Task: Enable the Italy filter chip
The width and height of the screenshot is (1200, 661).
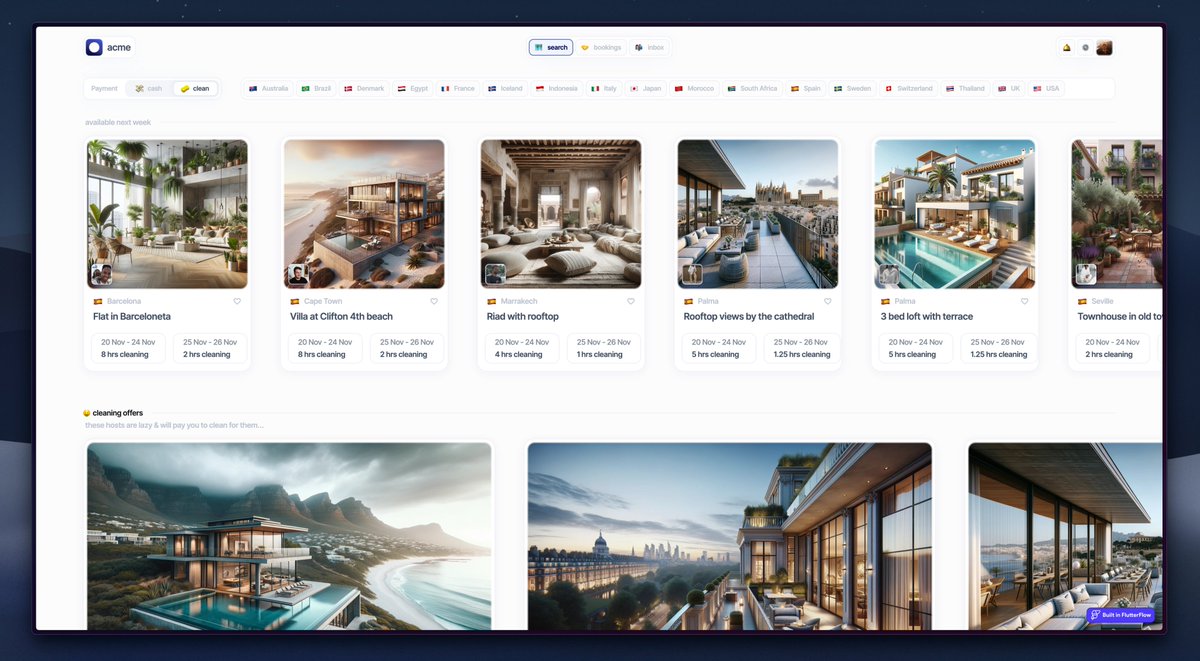Action: 604,88
